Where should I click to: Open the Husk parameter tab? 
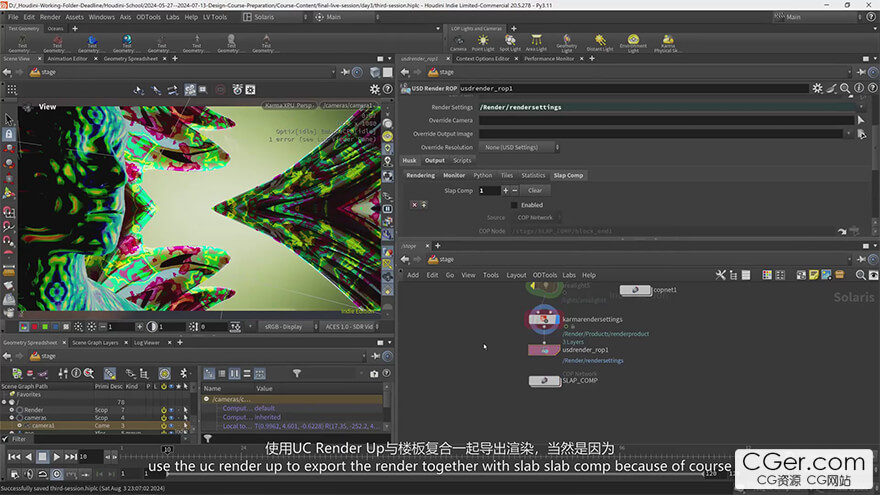tap(409, 161)
